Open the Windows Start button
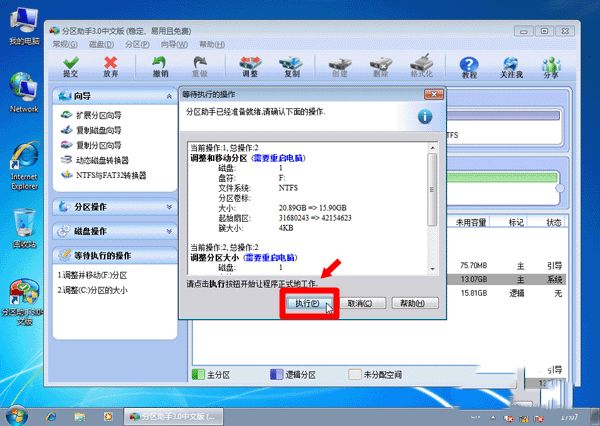Image resolution: width=600 pixels, height=426 pixels. point(16,416)
